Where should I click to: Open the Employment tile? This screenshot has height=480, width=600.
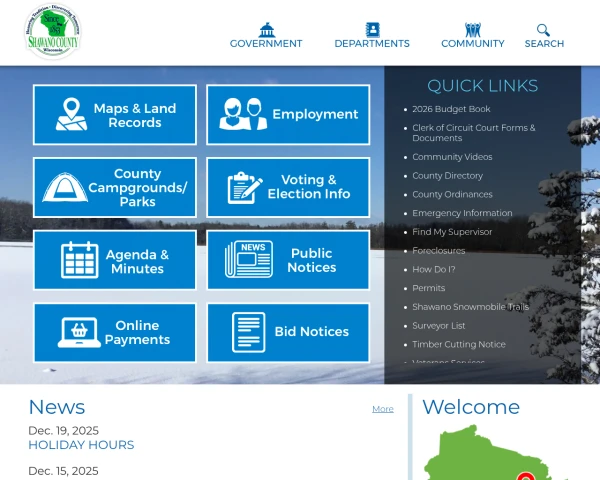pyautogui.click(x=288, y=115)
